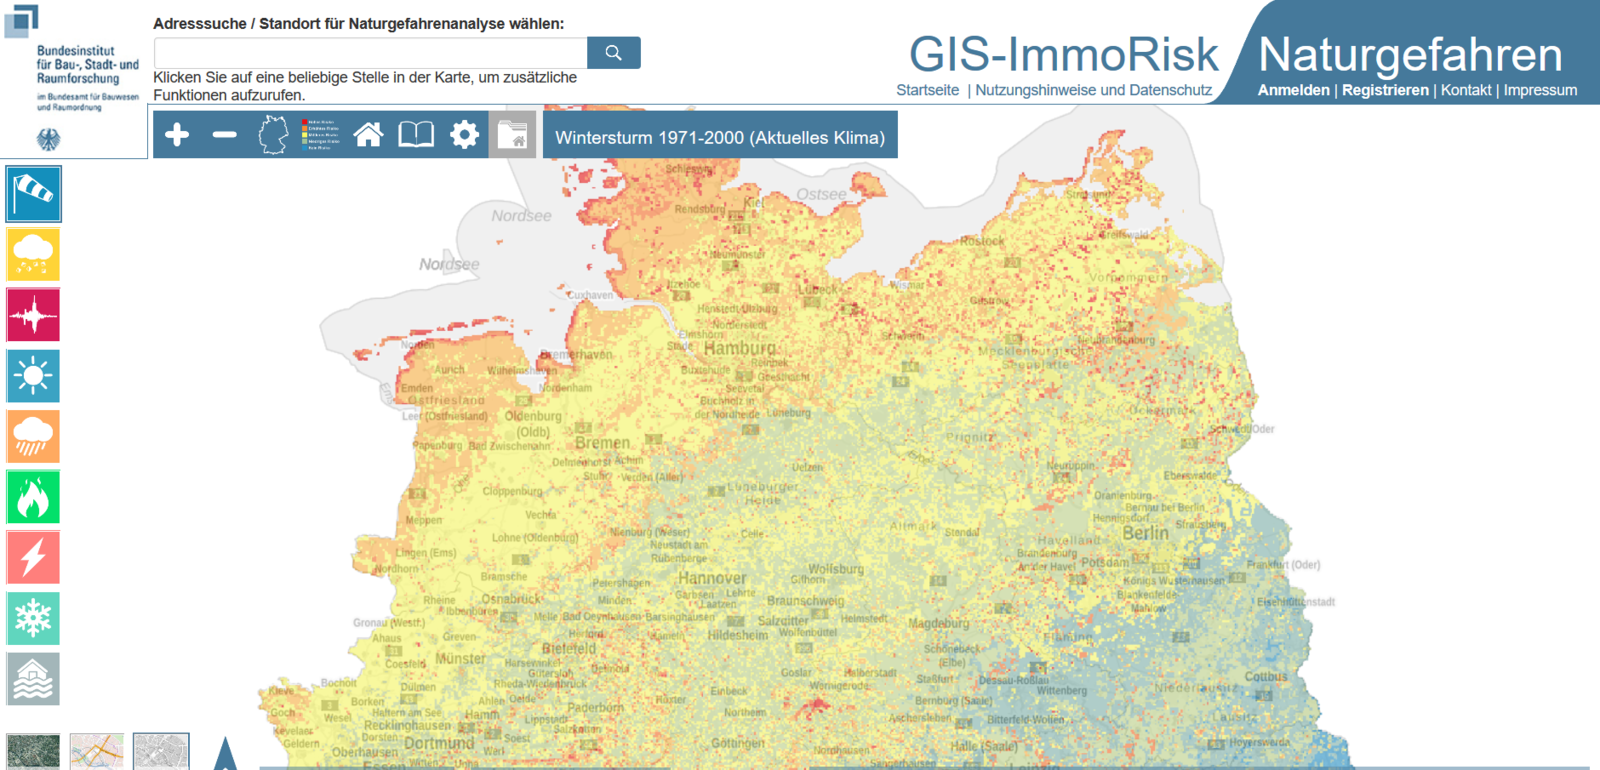The width and height of the screenshot is (1600, 770).
Task: Click Anmelden to log in
Action: tap(1294, 90)
